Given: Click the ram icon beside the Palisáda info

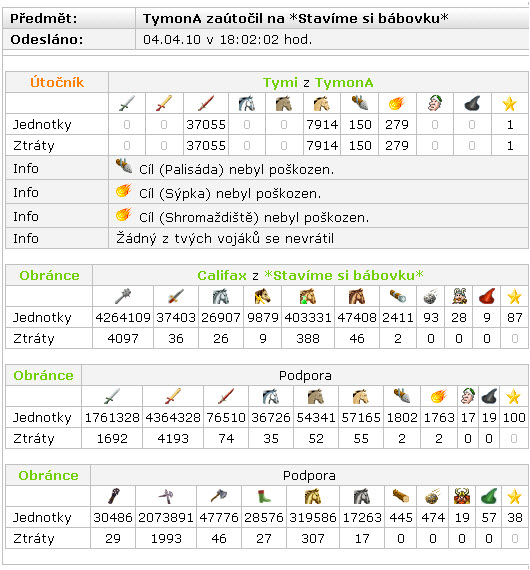Looking at the screenshot, I should coord(124,166).
